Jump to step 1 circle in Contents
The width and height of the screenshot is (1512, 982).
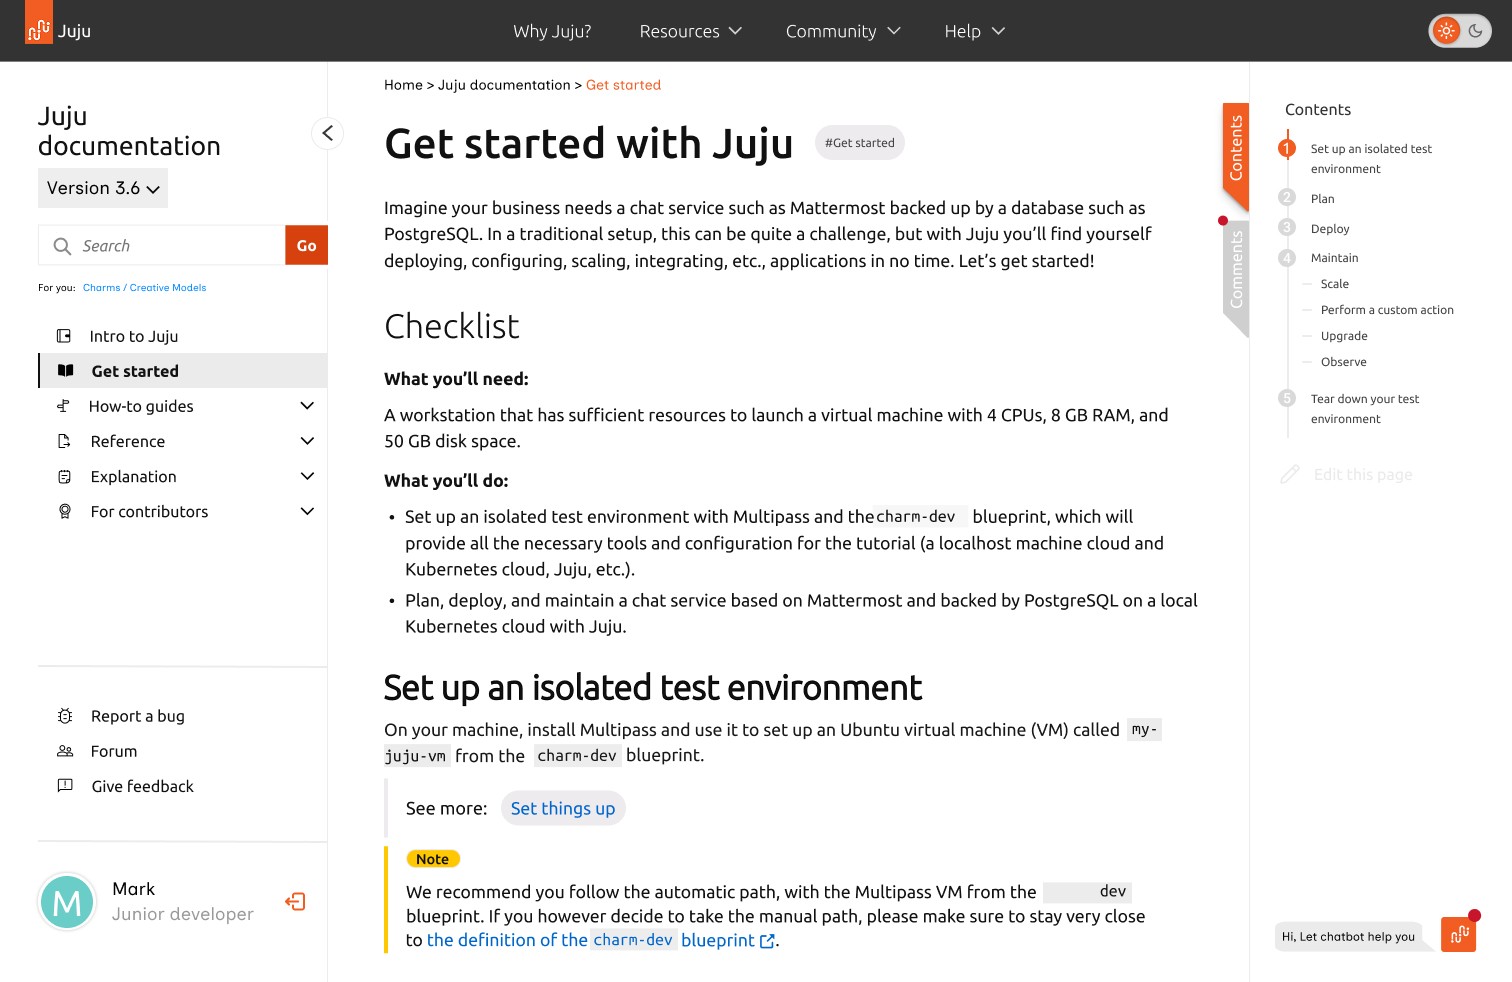pos(1287,149)
